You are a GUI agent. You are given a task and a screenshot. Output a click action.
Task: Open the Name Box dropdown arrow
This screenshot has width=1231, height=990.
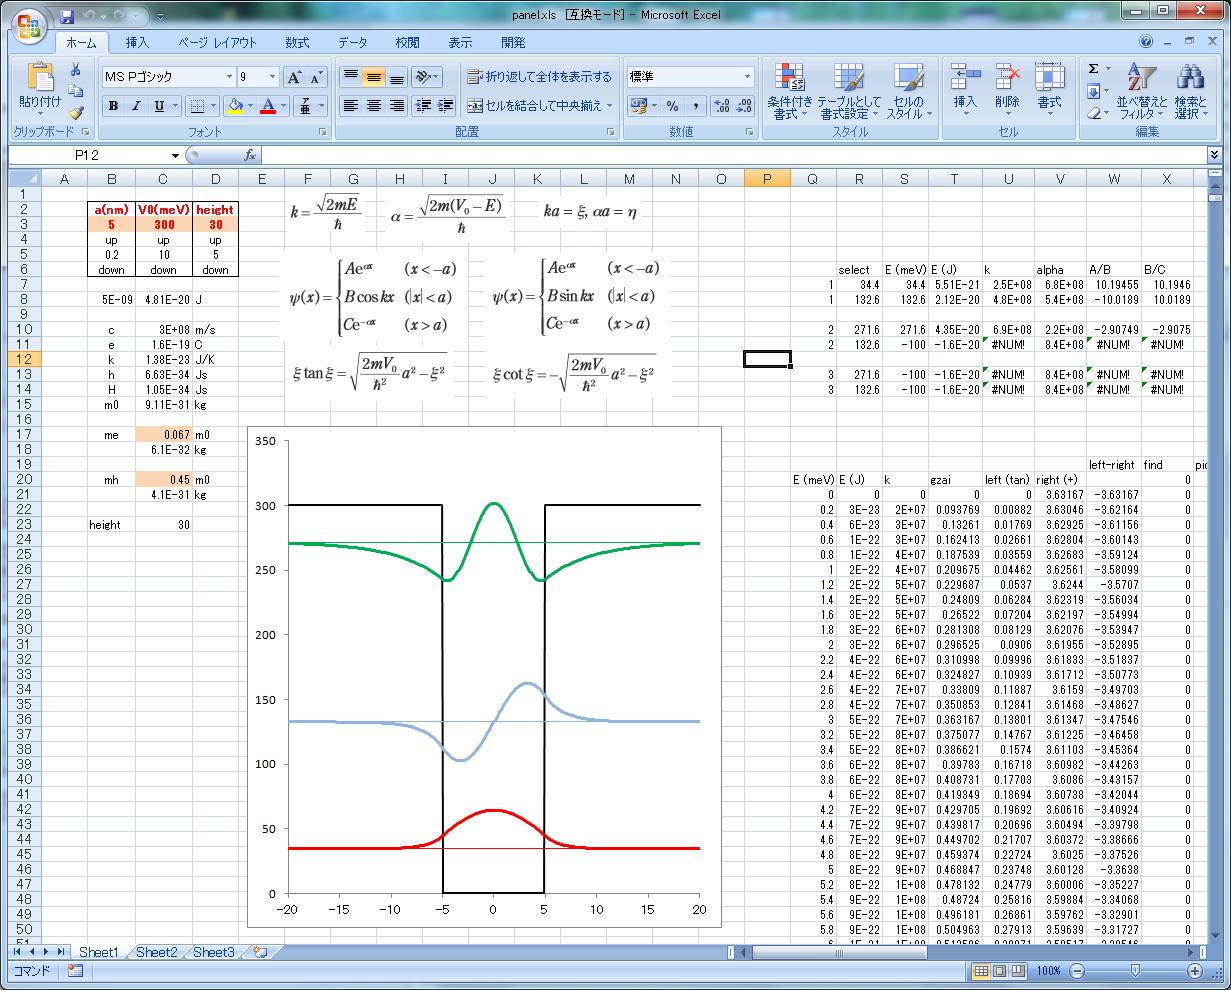175,155
